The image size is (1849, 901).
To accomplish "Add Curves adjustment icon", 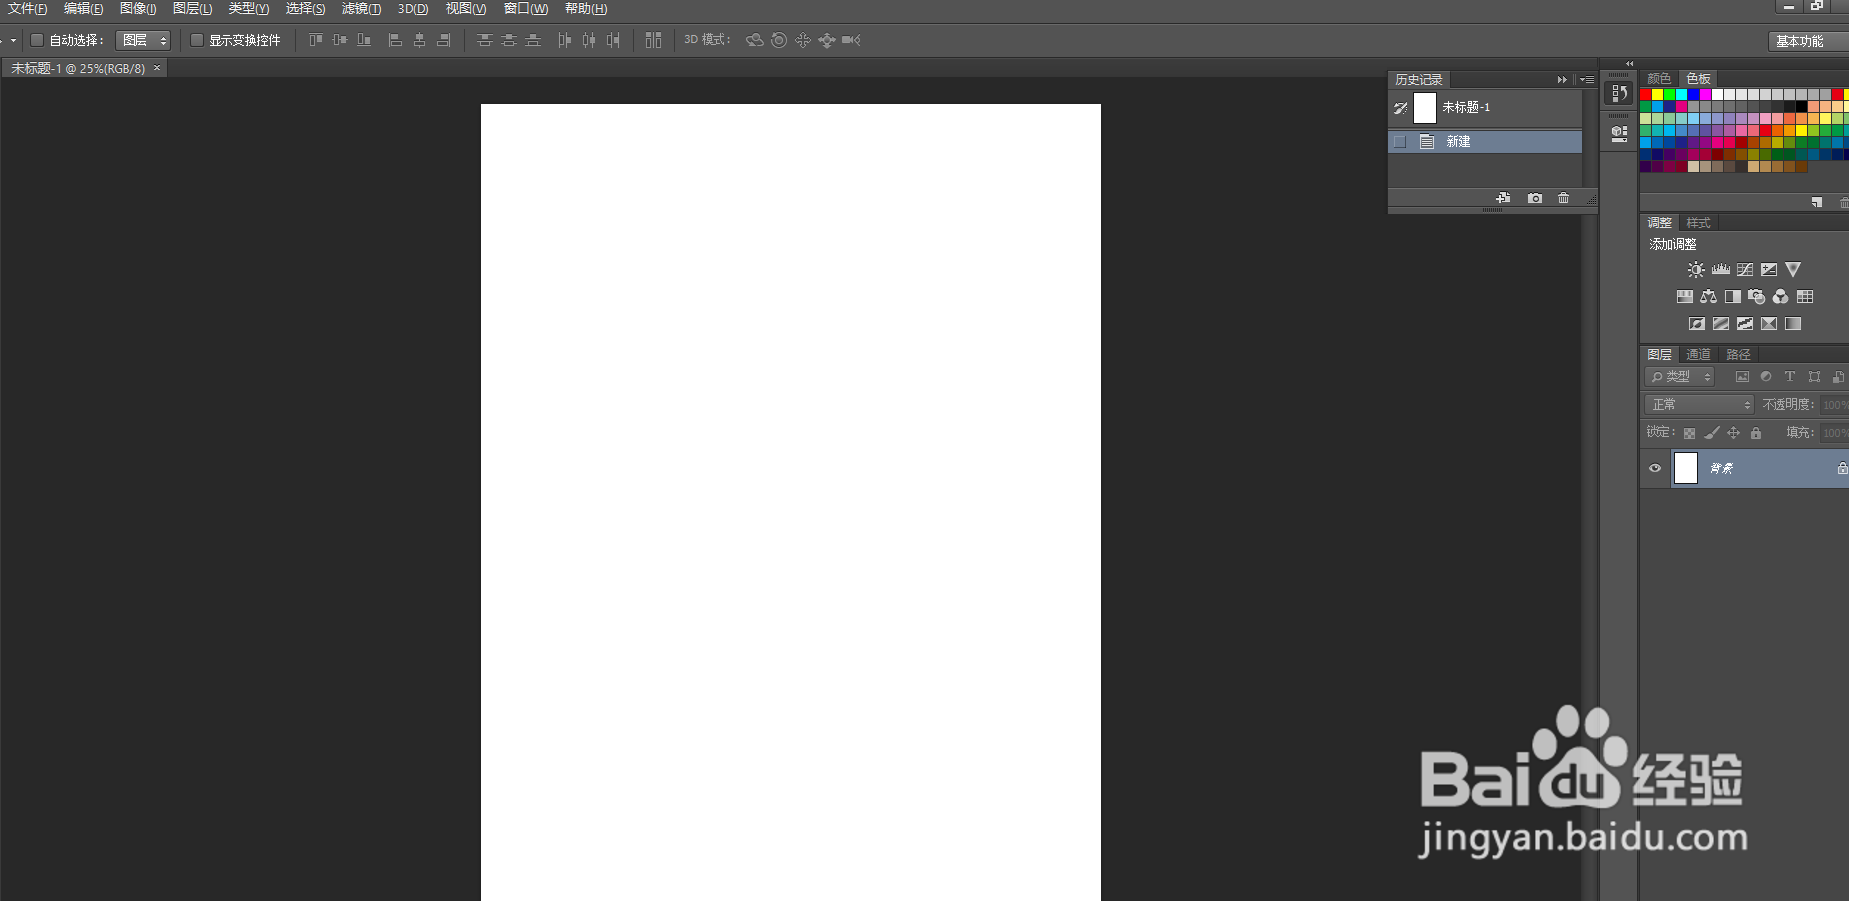I will (x=1745, y=270).
